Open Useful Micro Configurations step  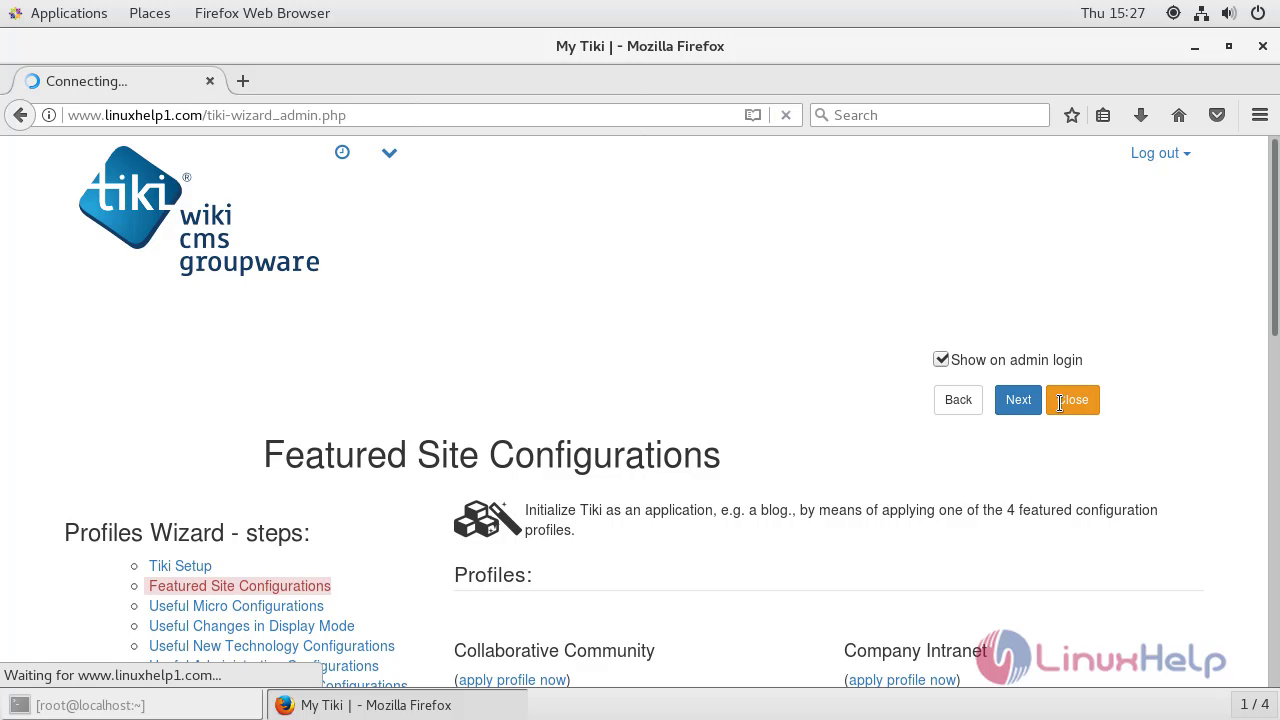pos(236,606)
